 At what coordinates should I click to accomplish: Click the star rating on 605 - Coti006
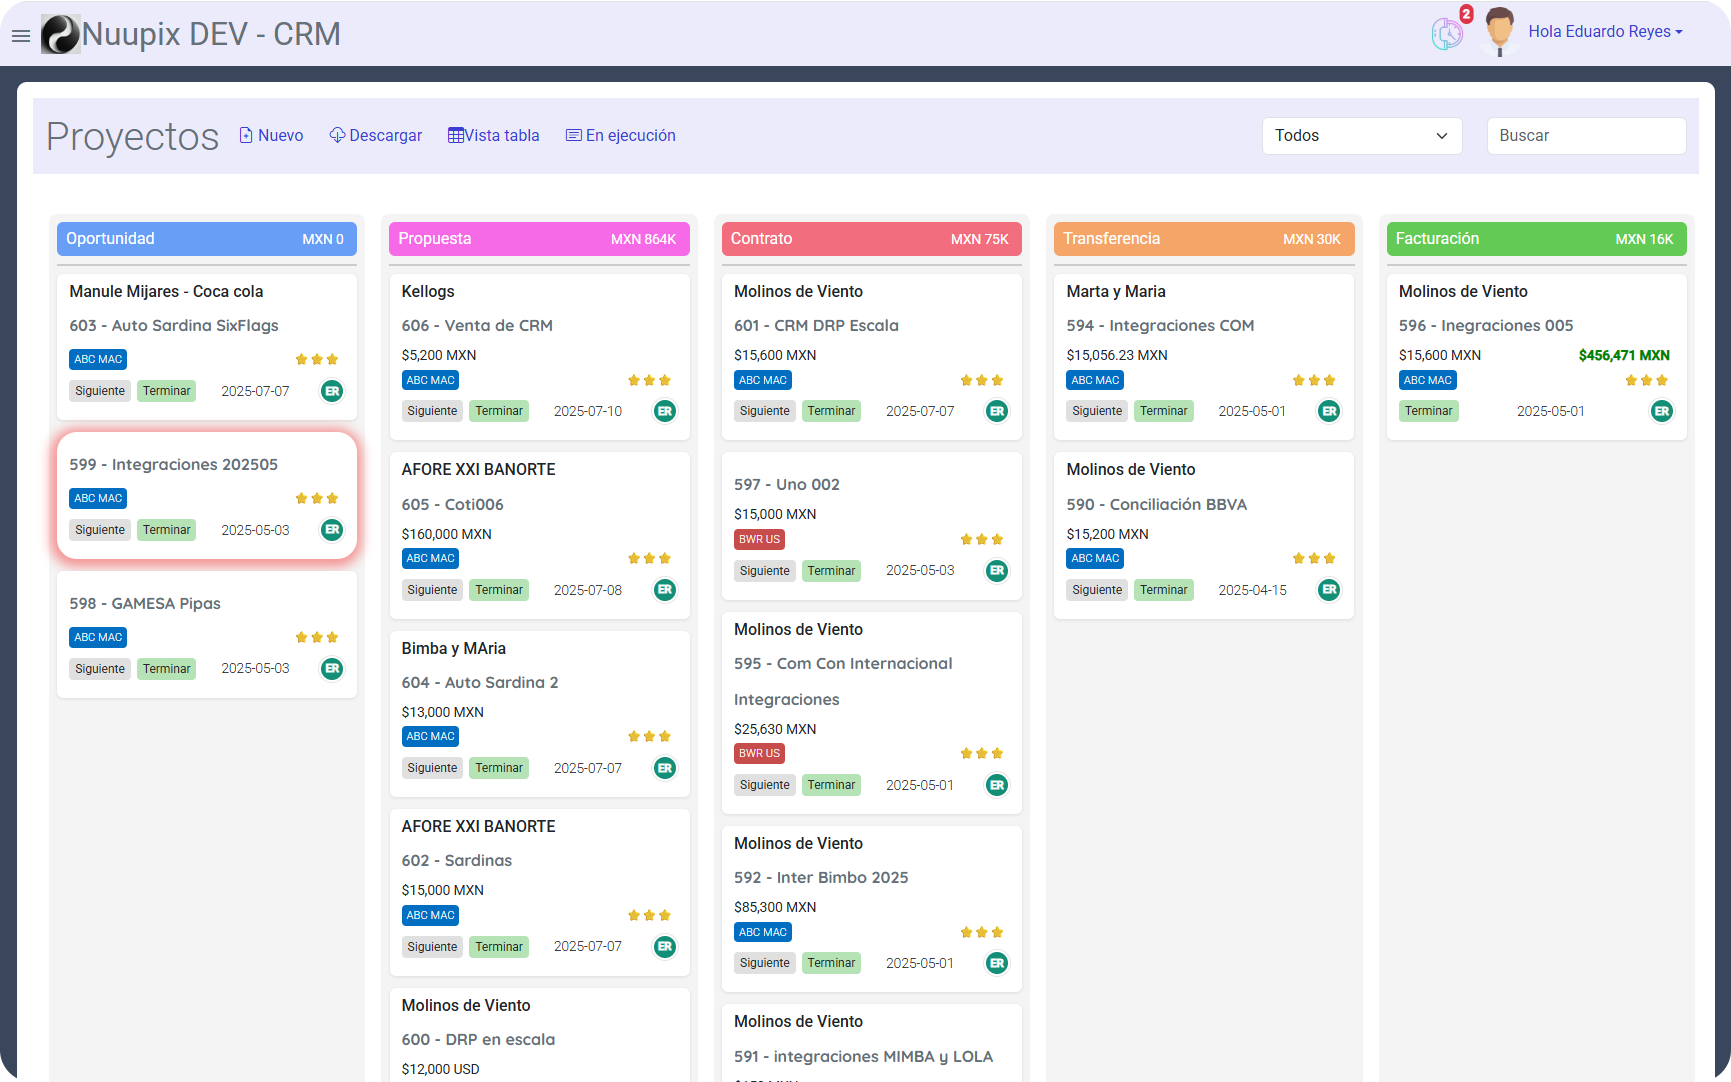click(649, 558)
